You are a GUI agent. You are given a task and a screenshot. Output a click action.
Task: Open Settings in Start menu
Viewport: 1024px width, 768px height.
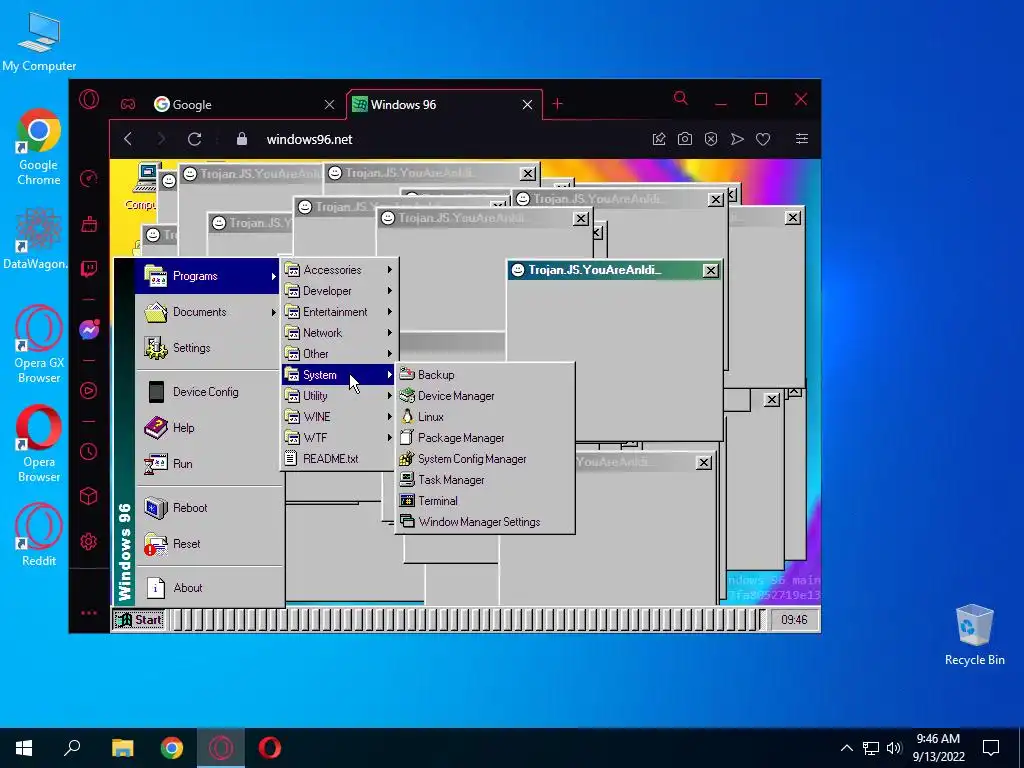point(209,348)
